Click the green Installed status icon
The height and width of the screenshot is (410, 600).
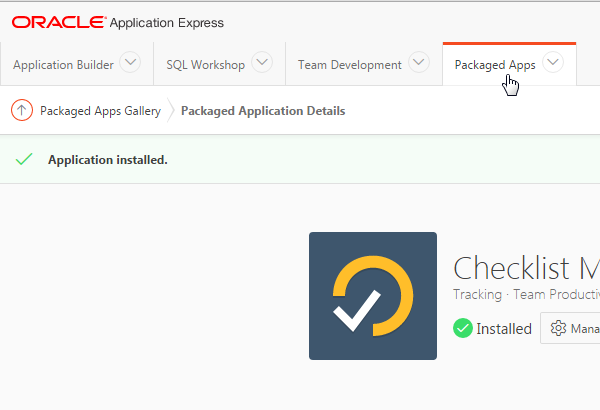pos(463,328)
